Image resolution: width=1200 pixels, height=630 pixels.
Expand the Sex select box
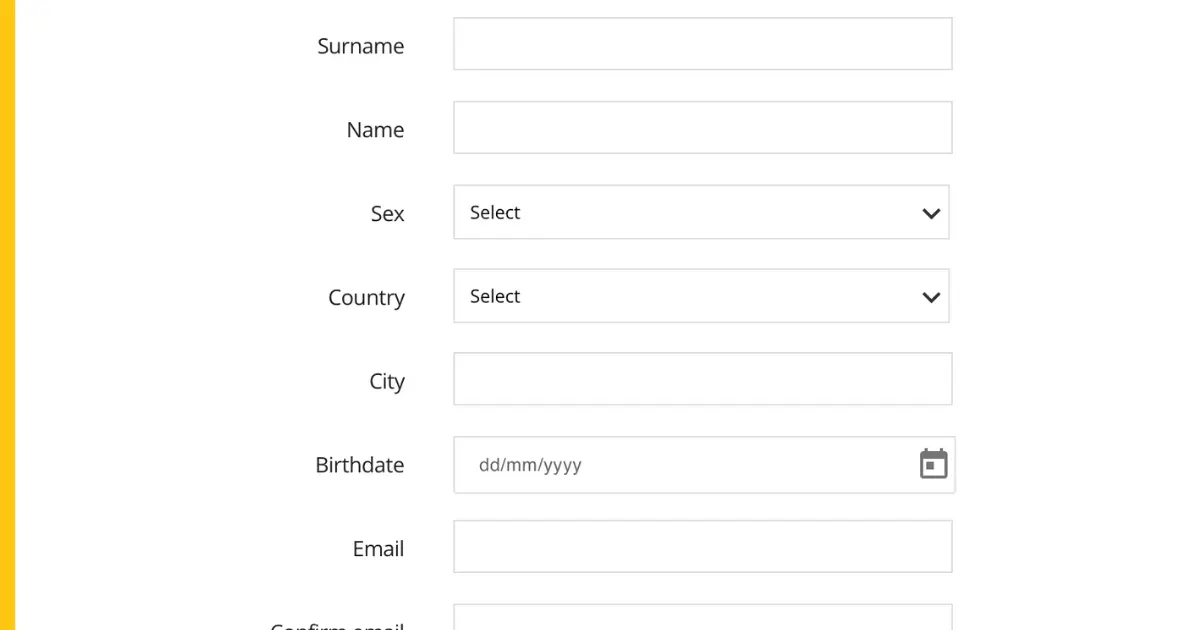701,212
